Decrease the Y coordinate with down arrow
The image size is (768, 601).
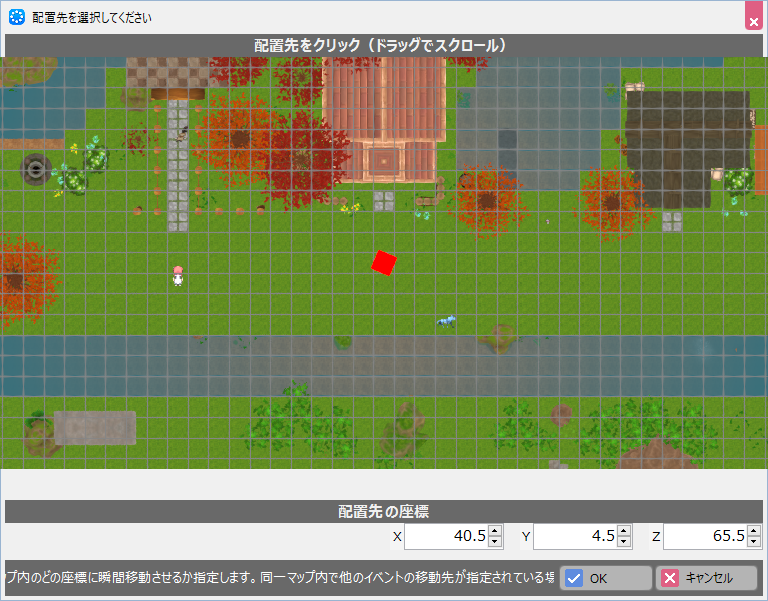tap(624, 542)
